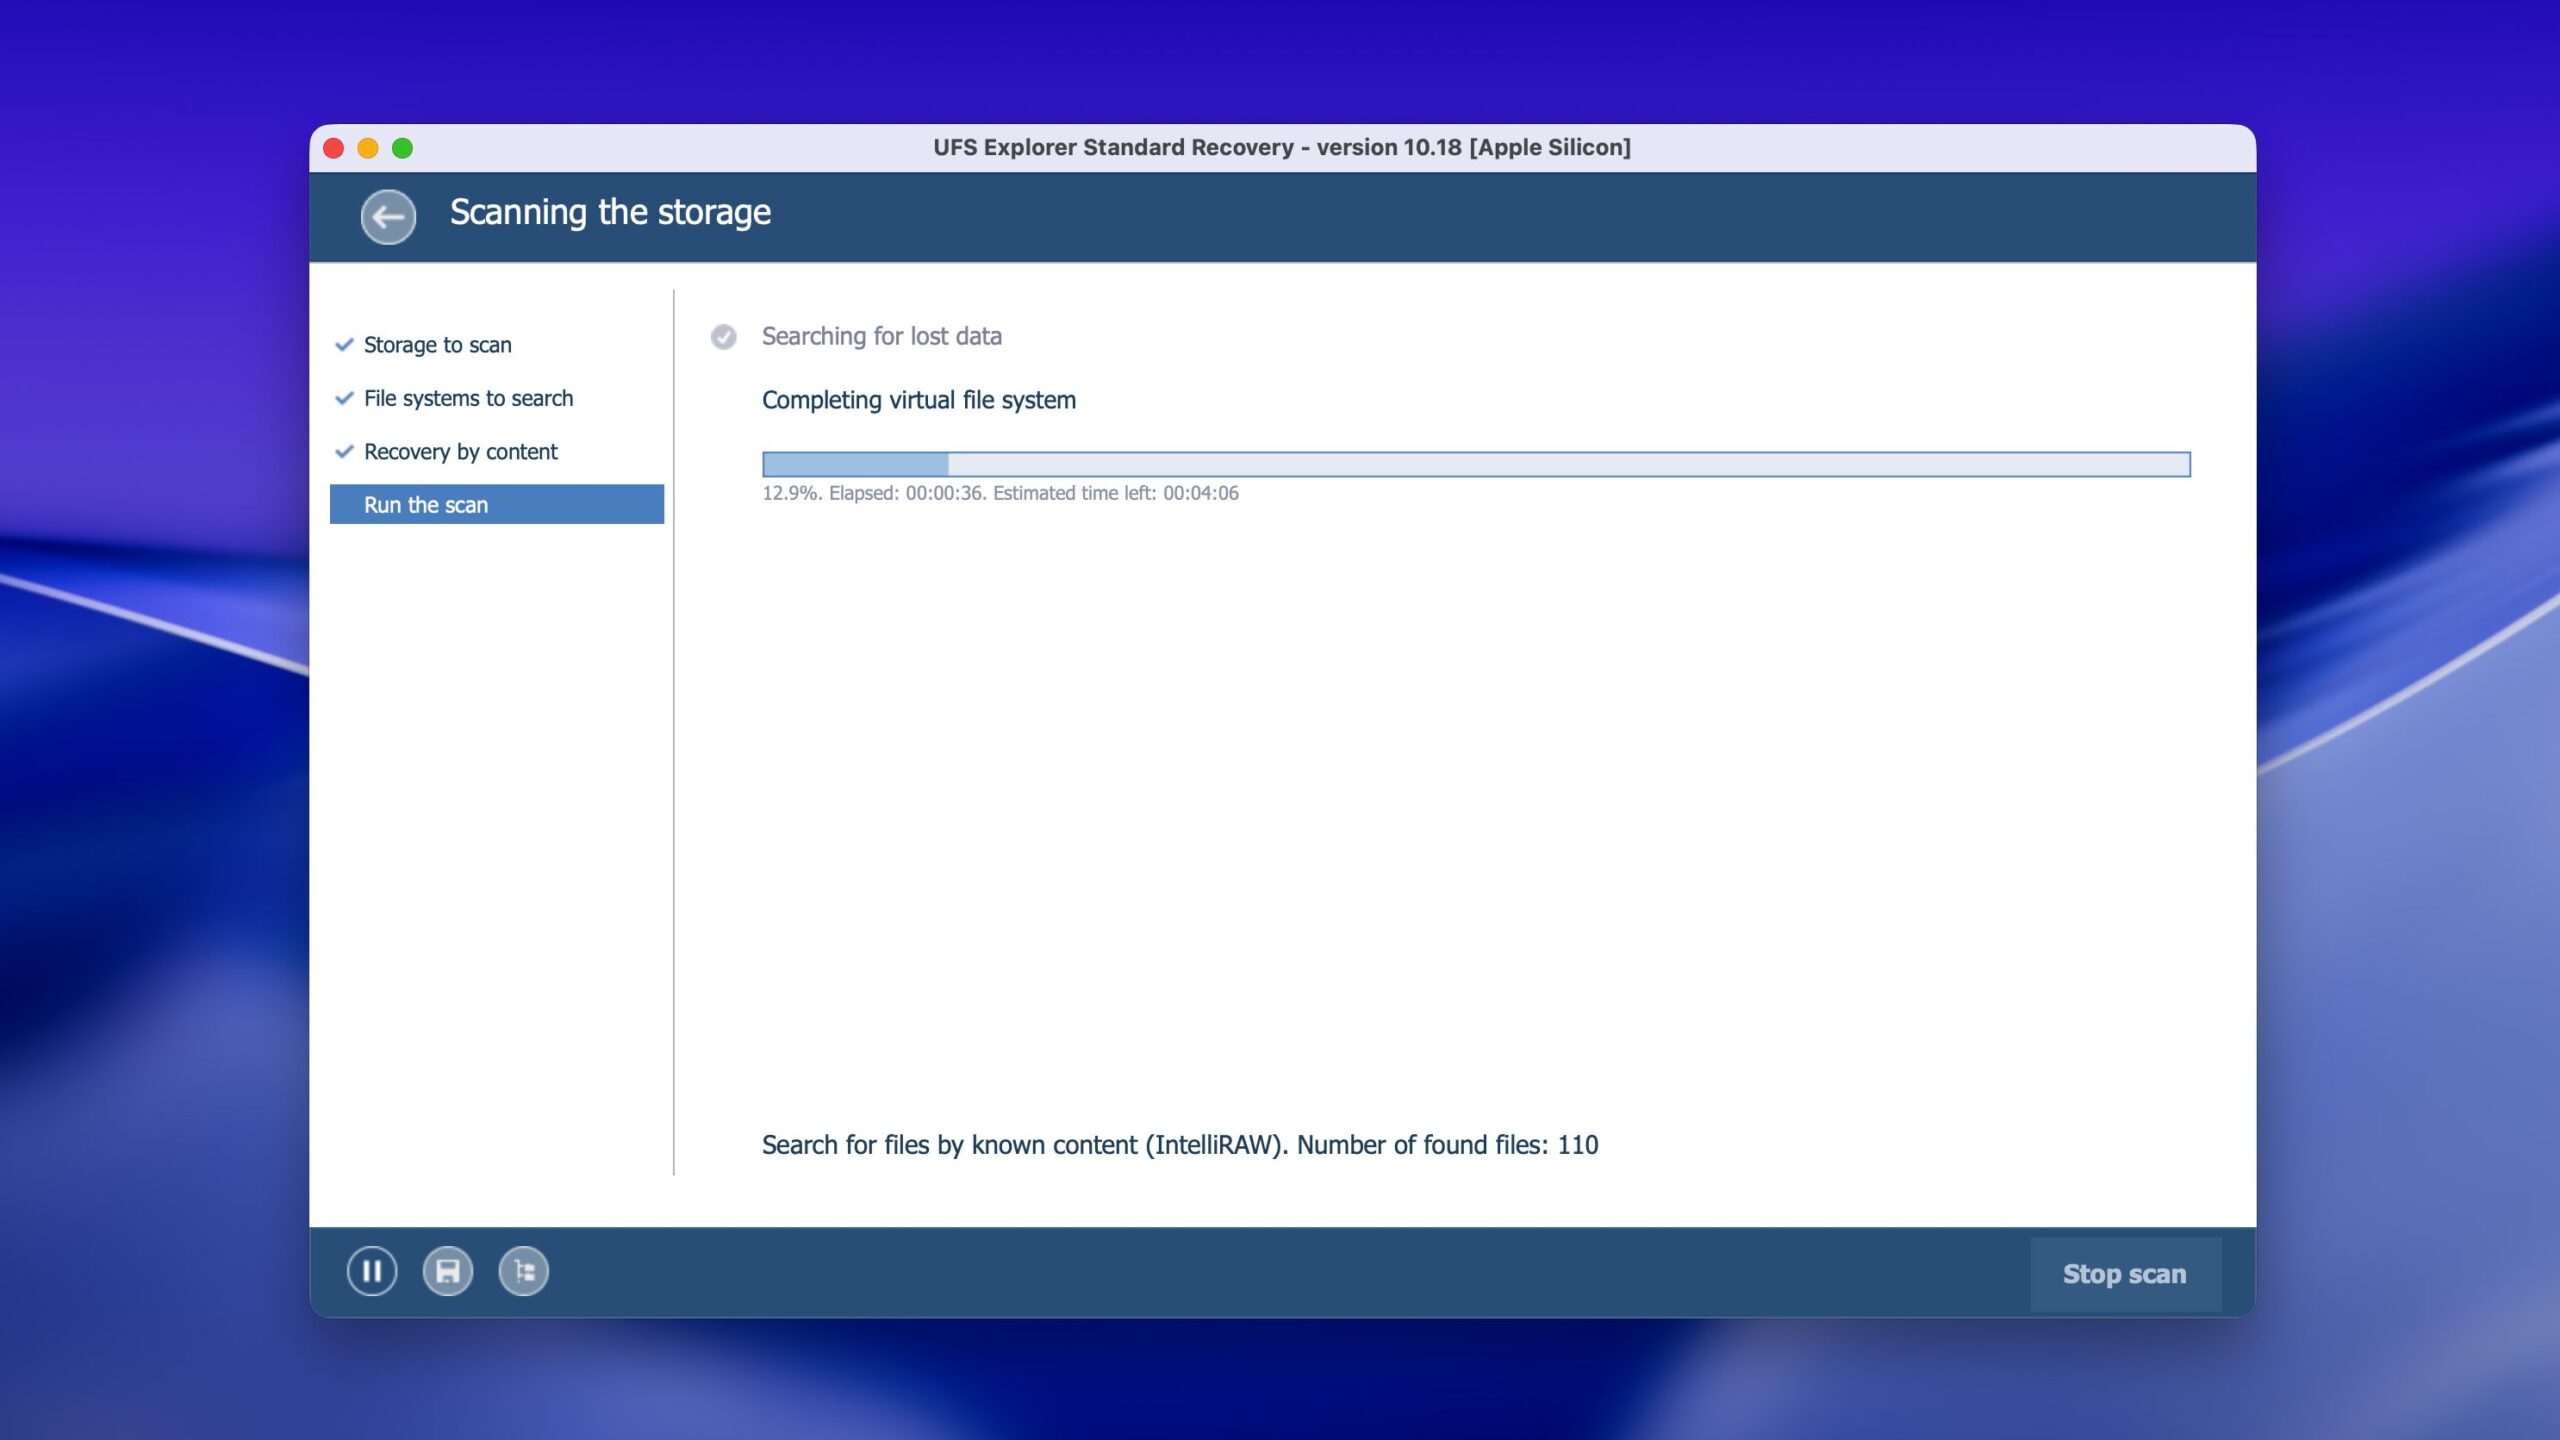Image resolution: width=2560 pixels, height=1440 pixels.
Task: Open the File systems to search step
Action: pos(468,398)
